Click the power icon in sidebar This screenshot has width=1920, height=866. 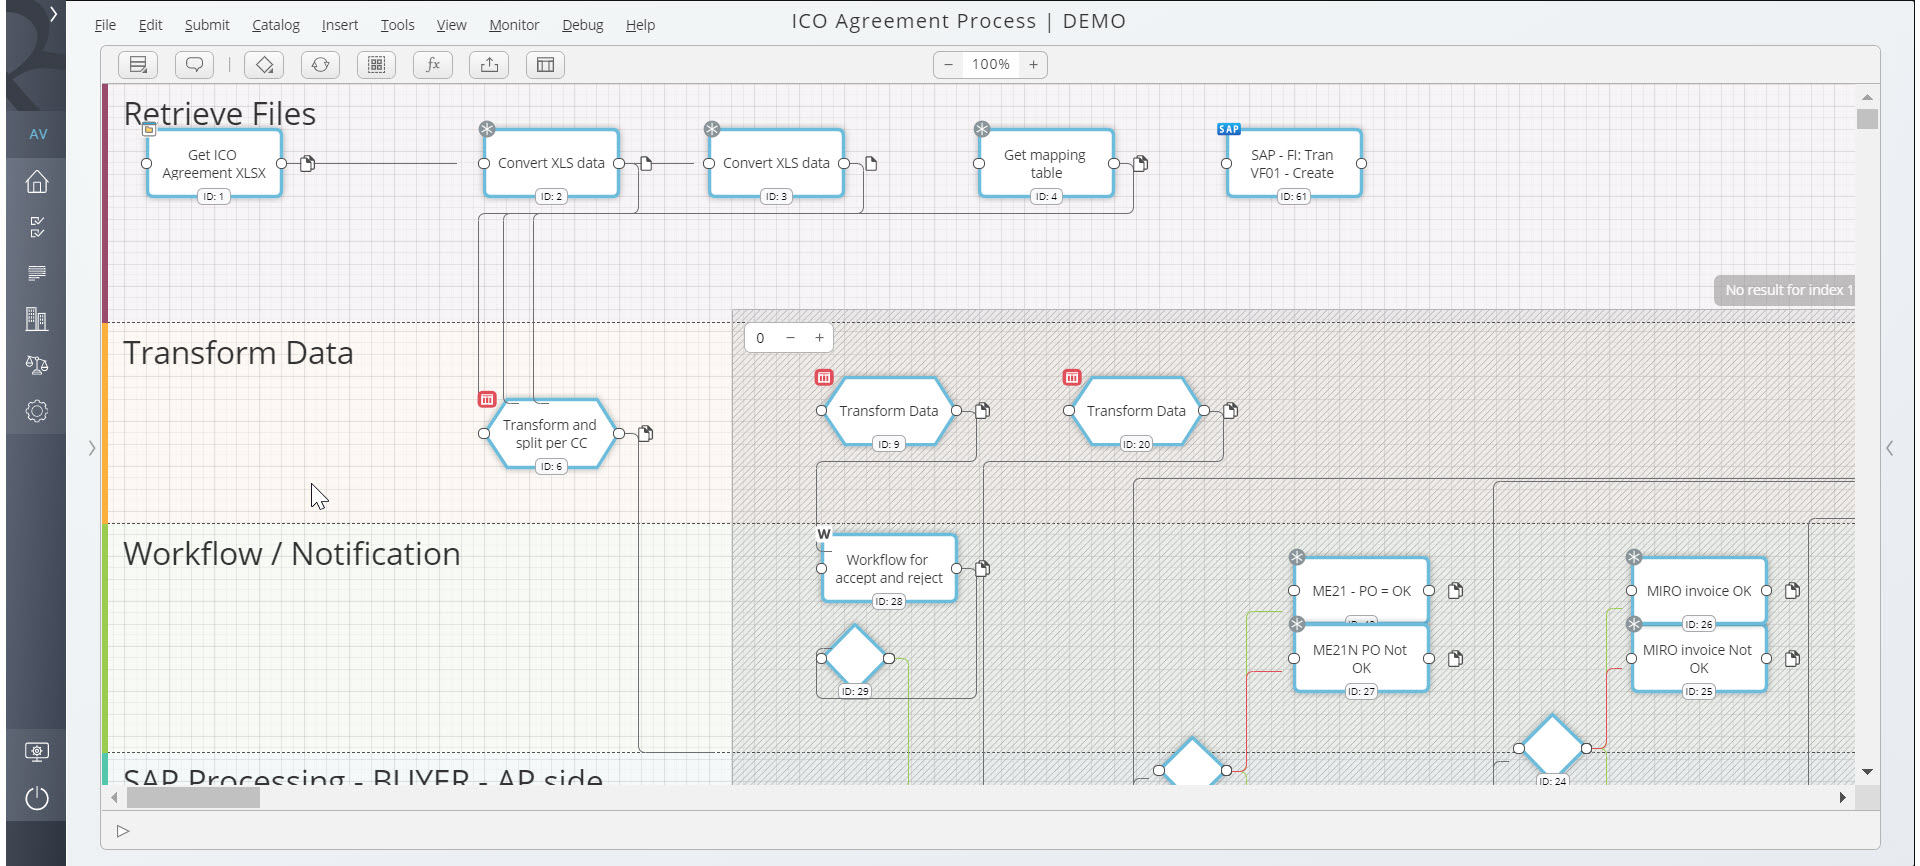coord(37,798)
